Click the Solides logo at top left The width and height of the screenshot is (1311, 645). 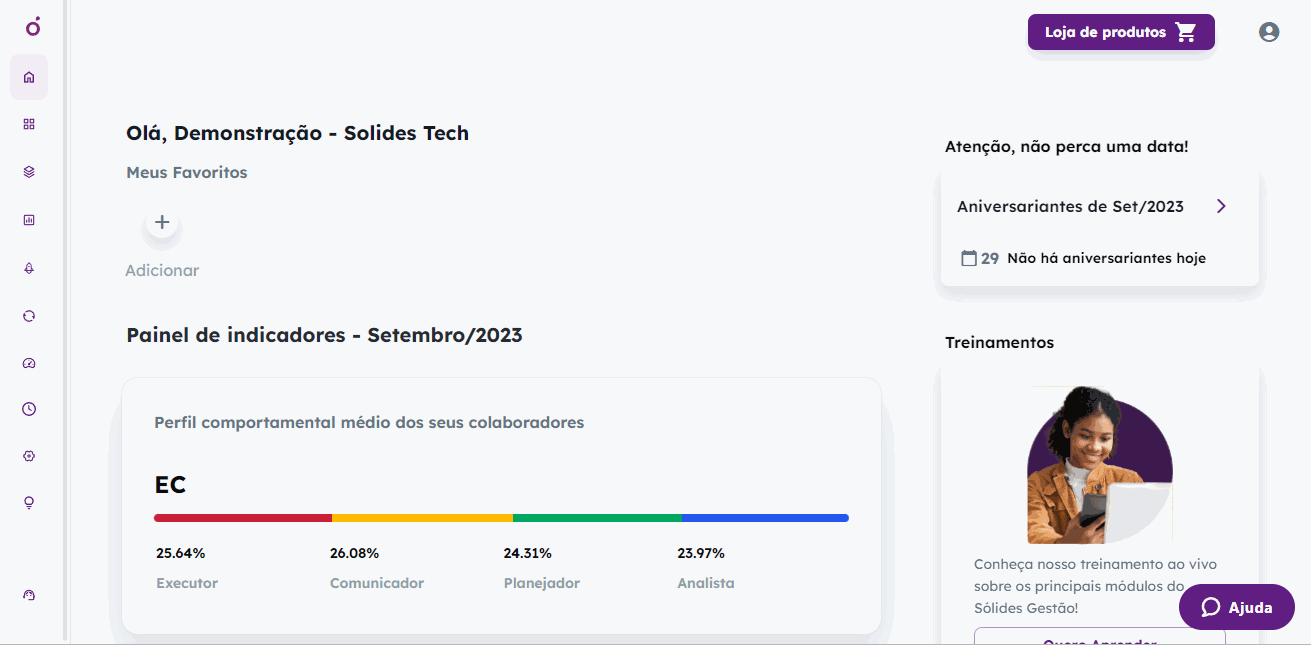point(33,27)
